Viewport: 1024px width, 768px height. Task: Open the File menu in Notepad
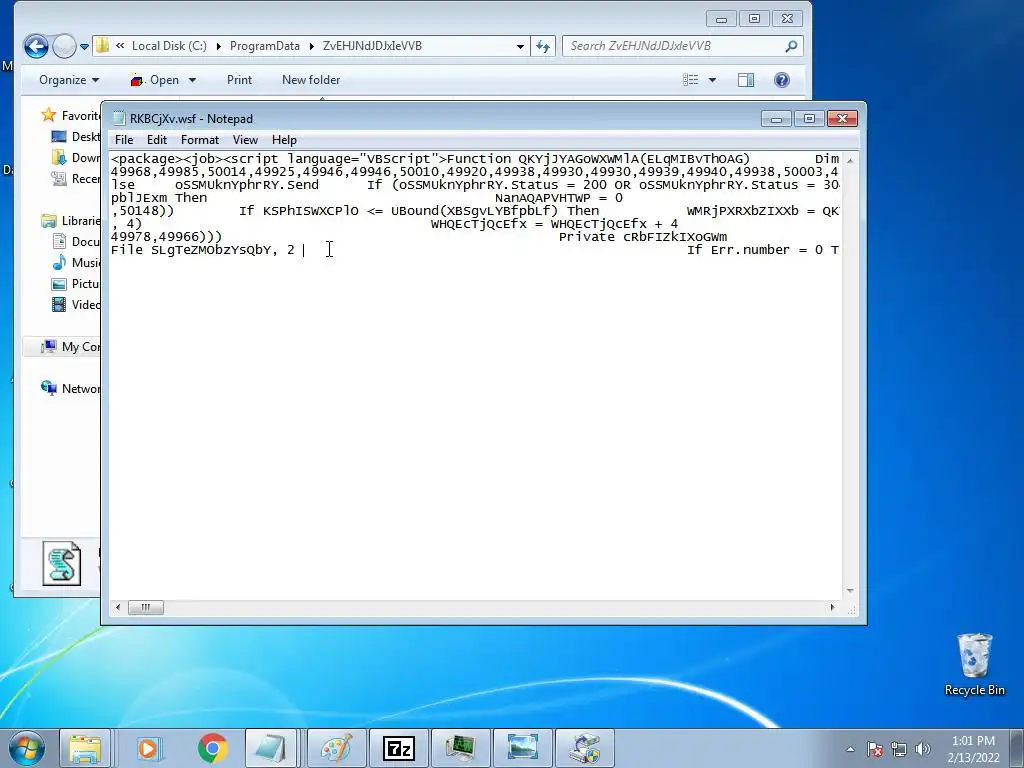123,140
